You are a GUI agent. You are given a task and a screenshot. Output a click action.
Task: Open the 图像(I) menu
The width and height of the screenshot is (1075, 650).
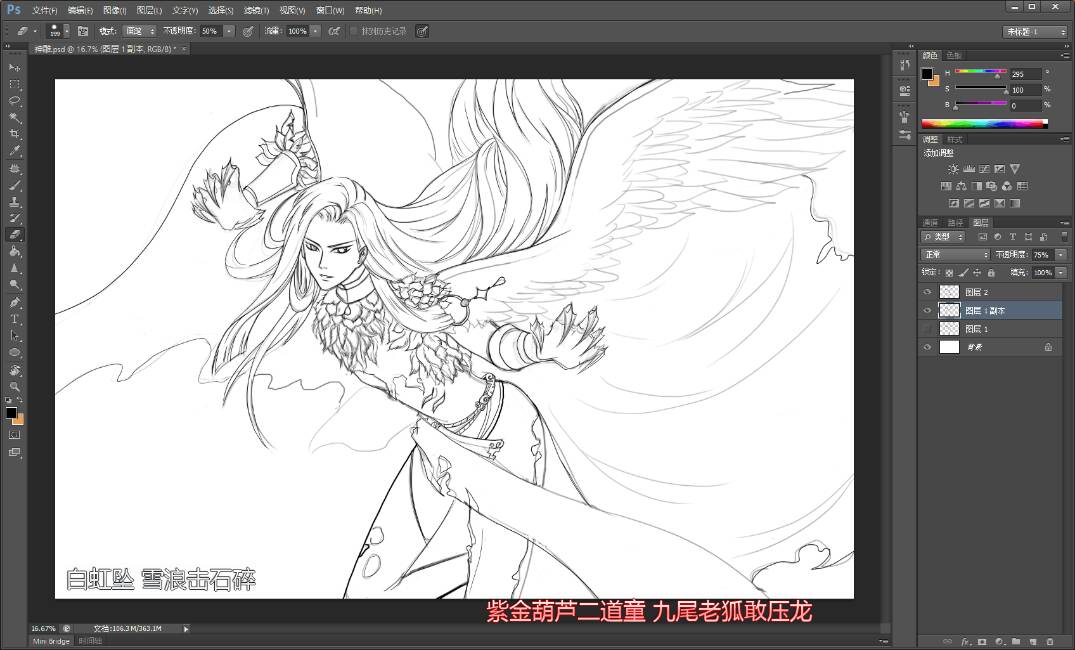(114, 10)
